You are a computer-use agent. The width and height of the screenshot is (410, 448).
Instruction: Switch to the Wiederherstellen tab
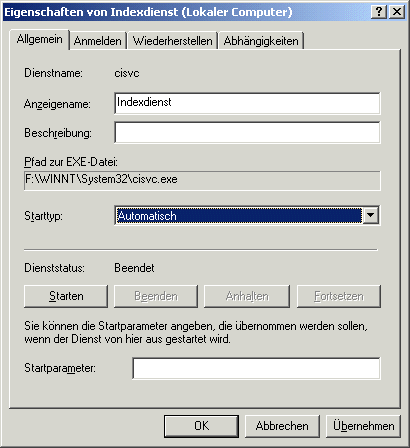[x=172, y=41]
